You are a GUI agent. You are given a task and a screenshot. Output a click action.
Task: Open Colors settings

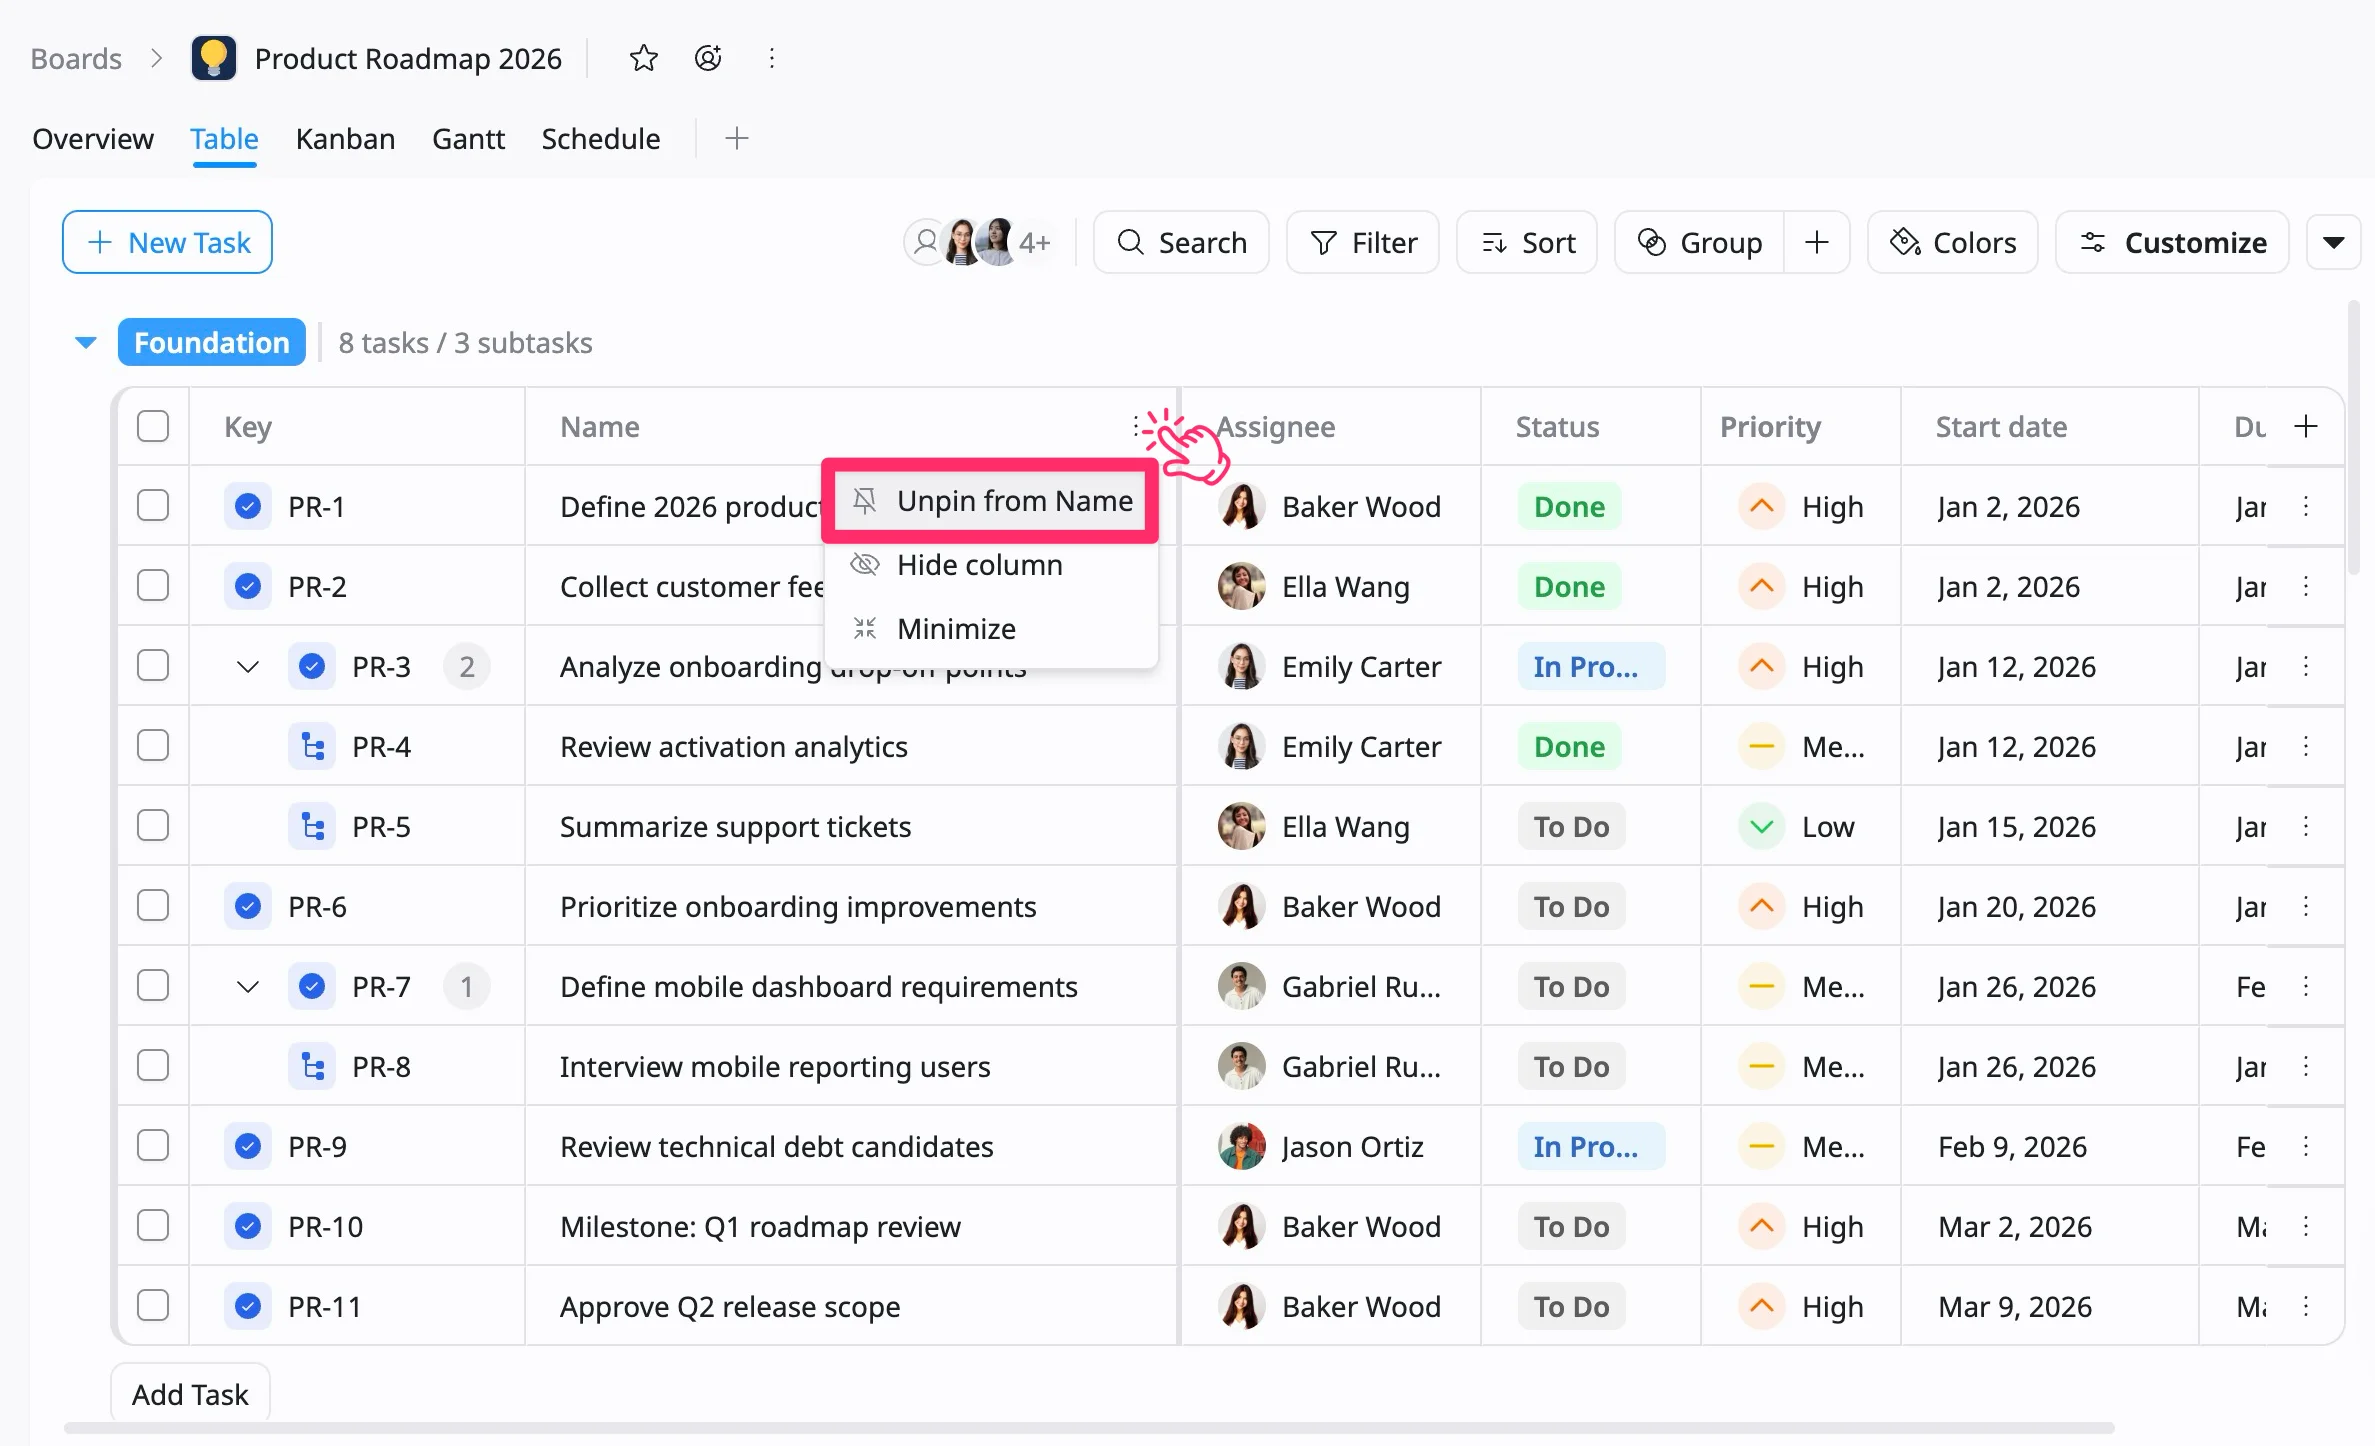(x=1953, y=242)
